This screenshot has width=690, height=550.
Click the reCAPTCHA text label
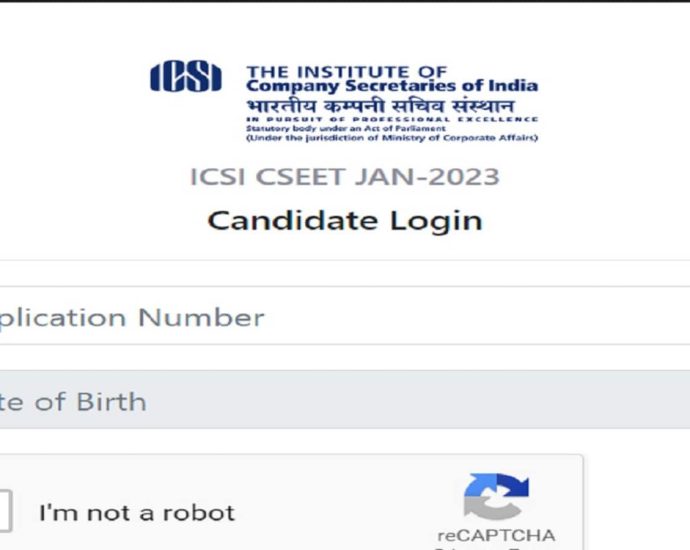496,535
